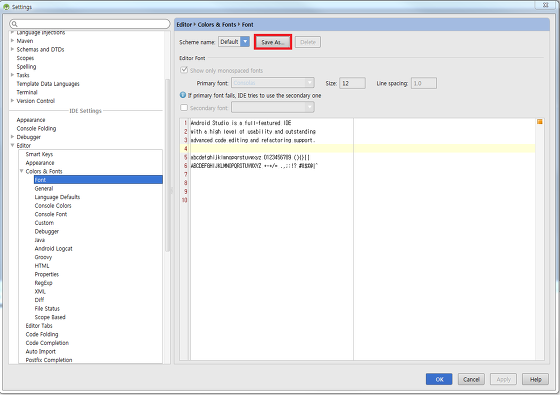Open Auto Import settings
The height and width of the screenshot is (395, 560).
[x=40, y=351]
